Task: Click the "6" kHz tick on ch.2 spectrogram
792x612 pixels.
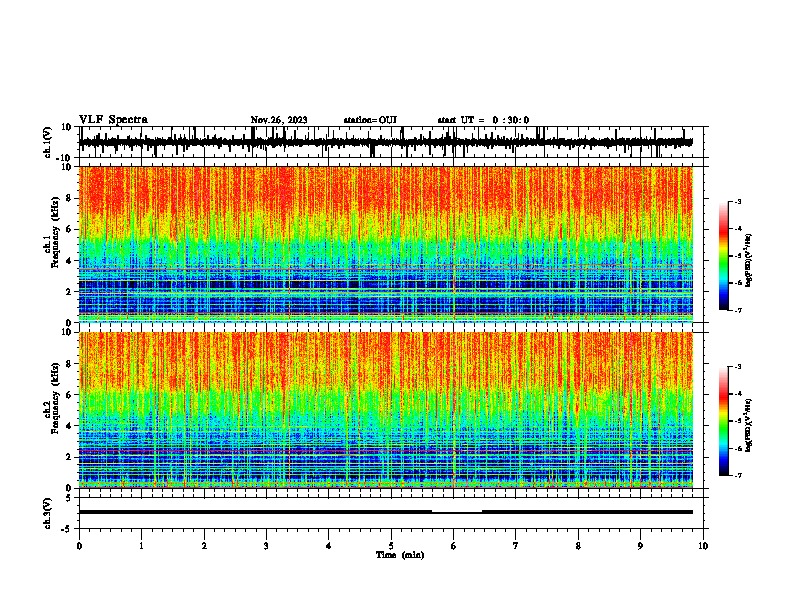Action: (69, 395)
